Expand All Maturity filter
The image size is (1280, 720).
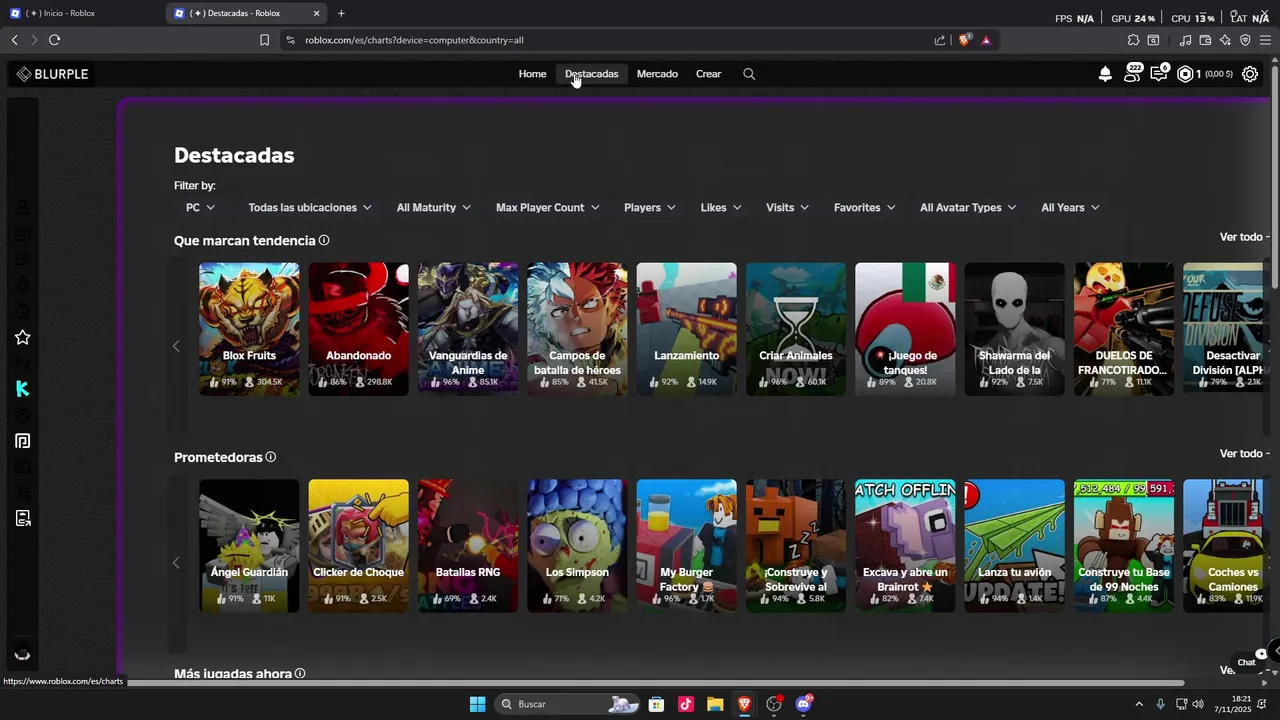coord(434,208)
